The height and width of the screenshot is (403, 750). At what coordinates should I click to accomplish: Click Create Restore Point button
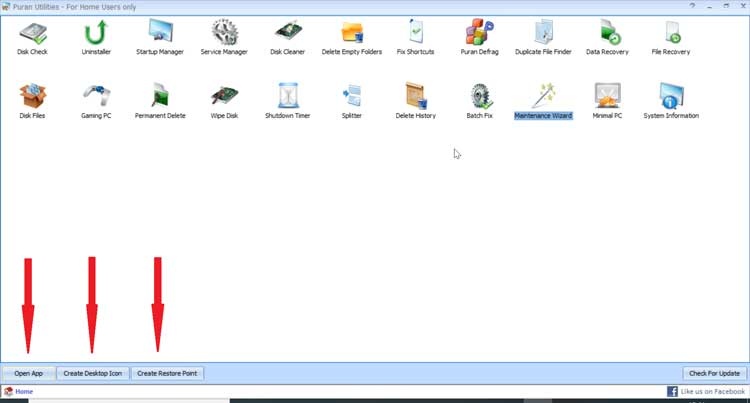click(x=167, y=373)
